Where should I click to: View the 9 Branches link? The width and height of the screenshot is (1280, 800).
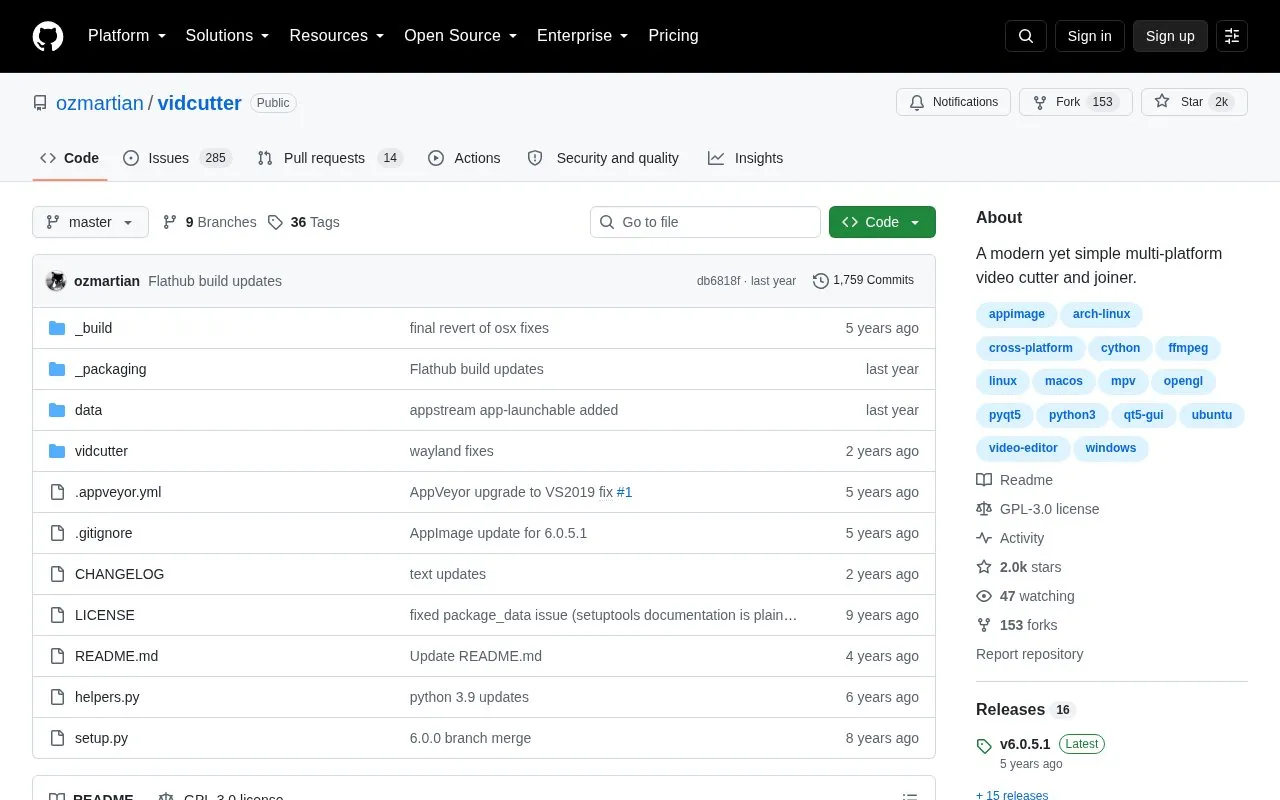tap(210, 222)
